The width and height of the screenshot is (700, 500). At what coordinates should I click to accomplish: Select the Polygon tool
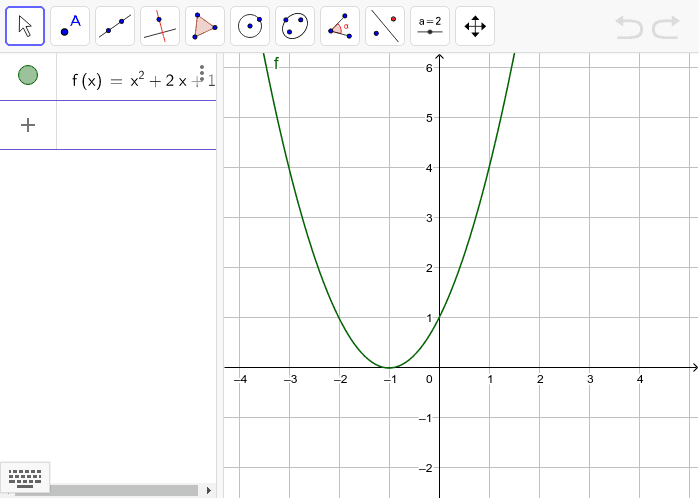205,26
